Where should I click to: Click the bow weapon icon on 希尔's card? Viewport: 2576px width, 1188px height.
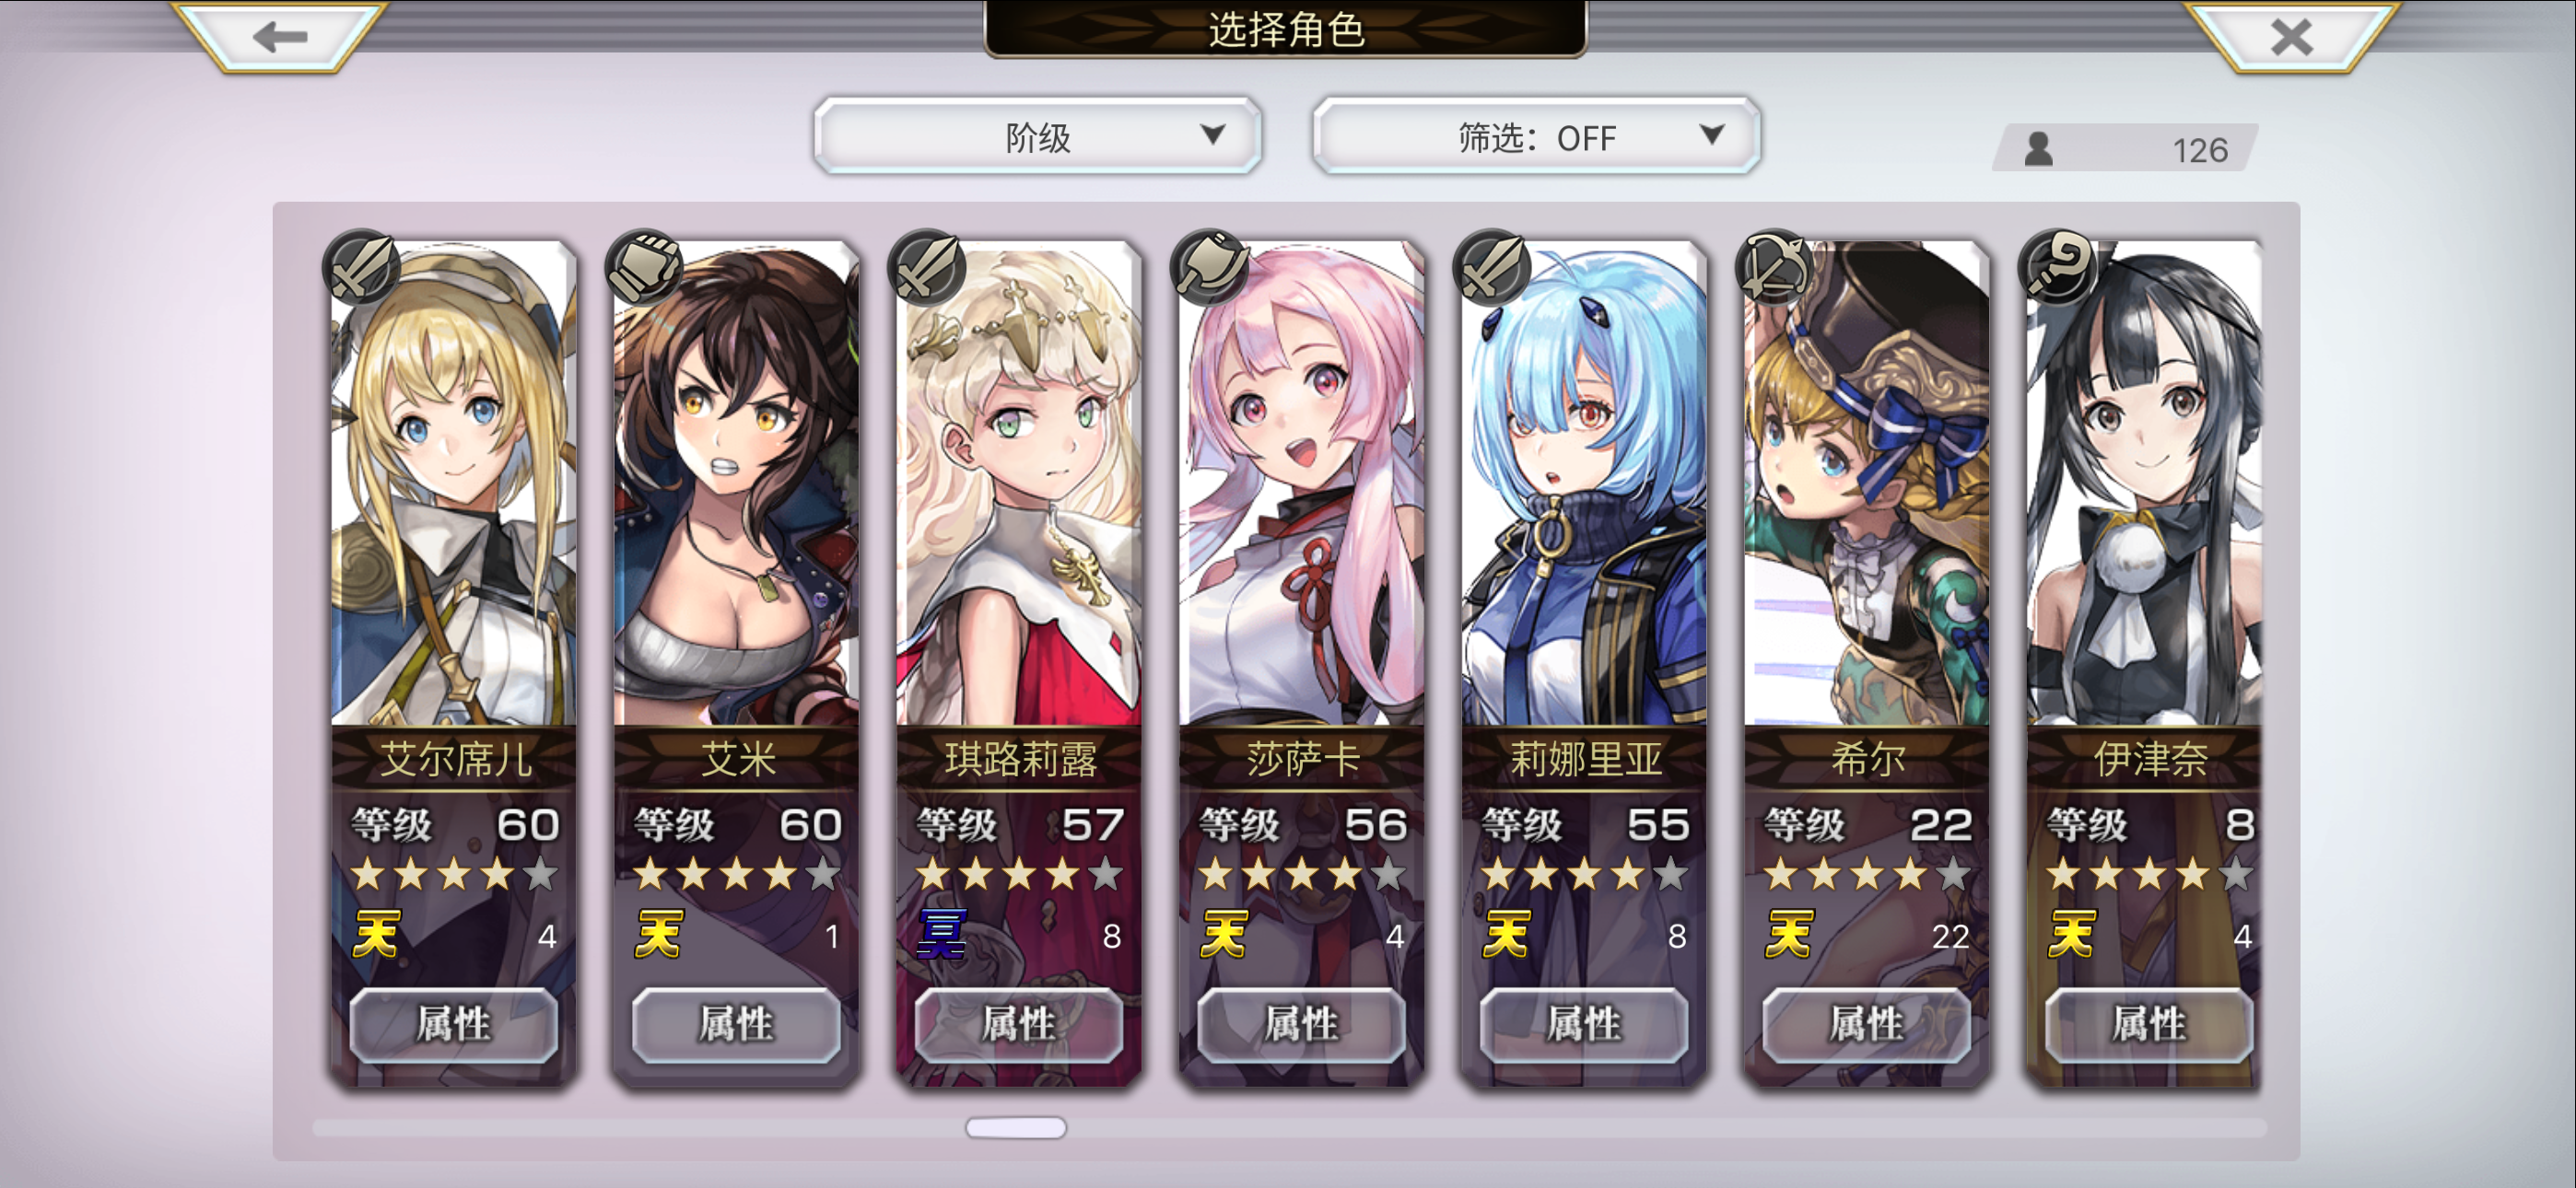(x=1775, y=268)
